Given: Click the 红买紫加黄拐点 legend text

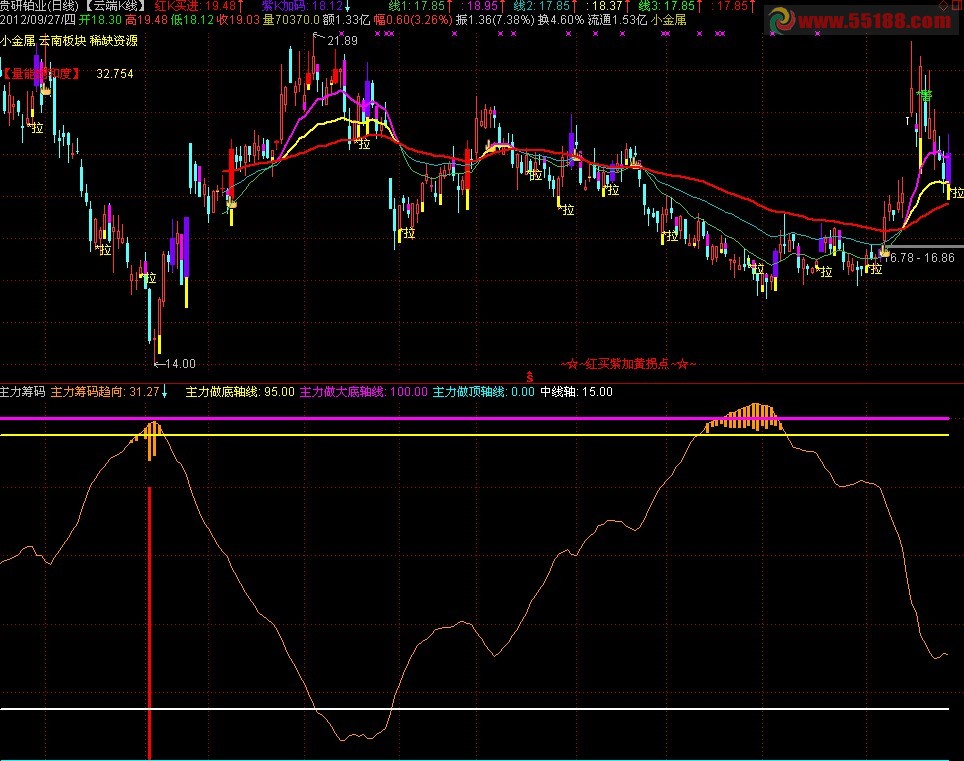Looking at the screenshot, I should tap(628, 364).
